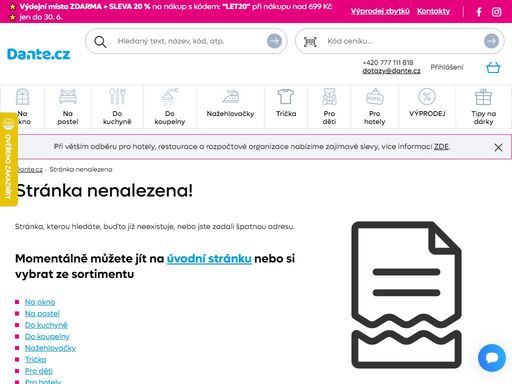Select the Nažehlovačky menu item

(x=230, y=107)
